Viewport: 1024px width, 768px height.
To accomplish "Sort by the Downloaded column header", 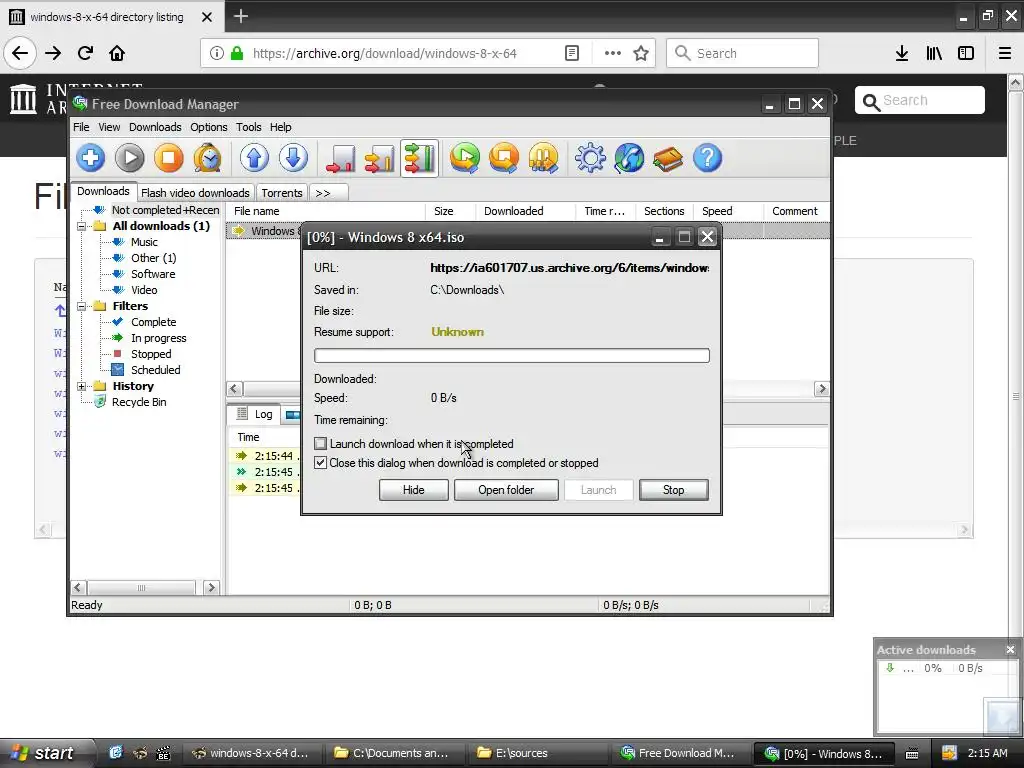I will tap(524, 211).
